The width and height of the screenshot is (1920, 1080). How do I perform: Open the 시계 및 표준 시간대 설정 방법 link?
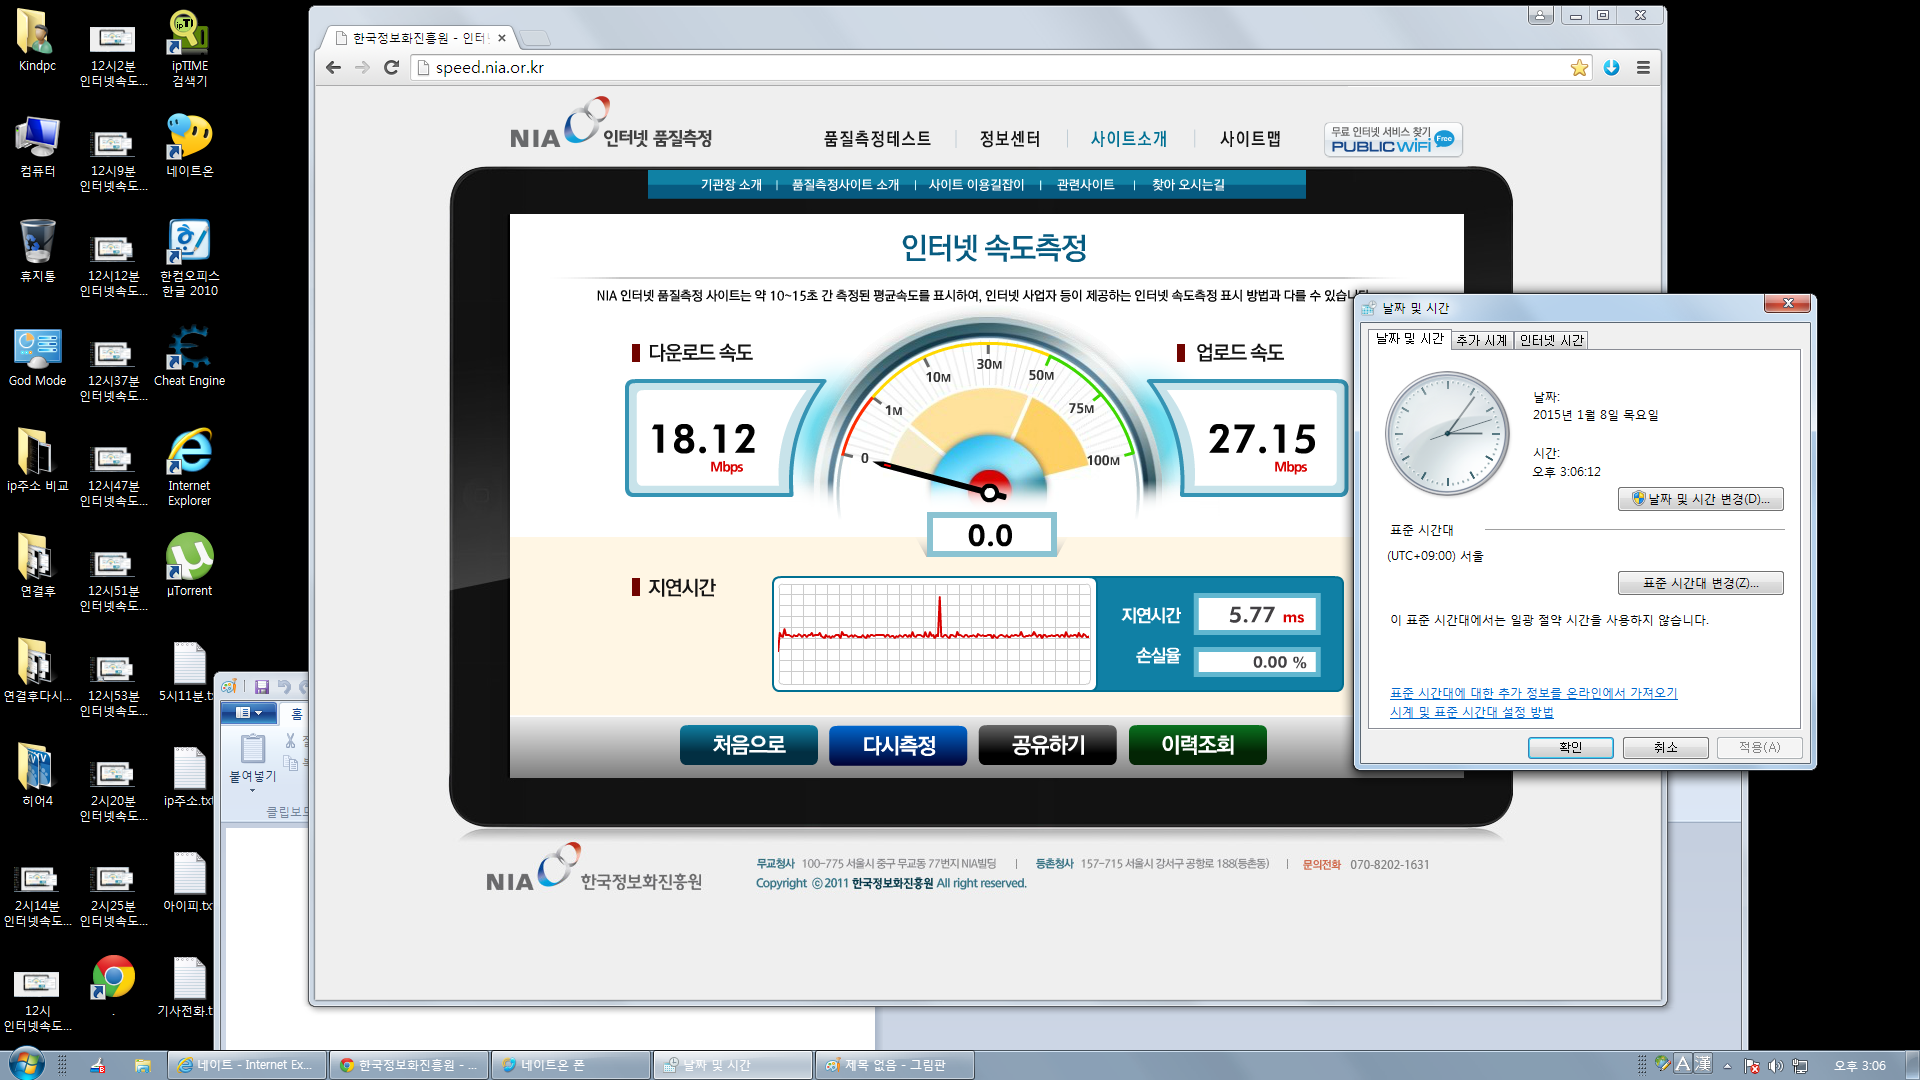[x=1471, y=712]
